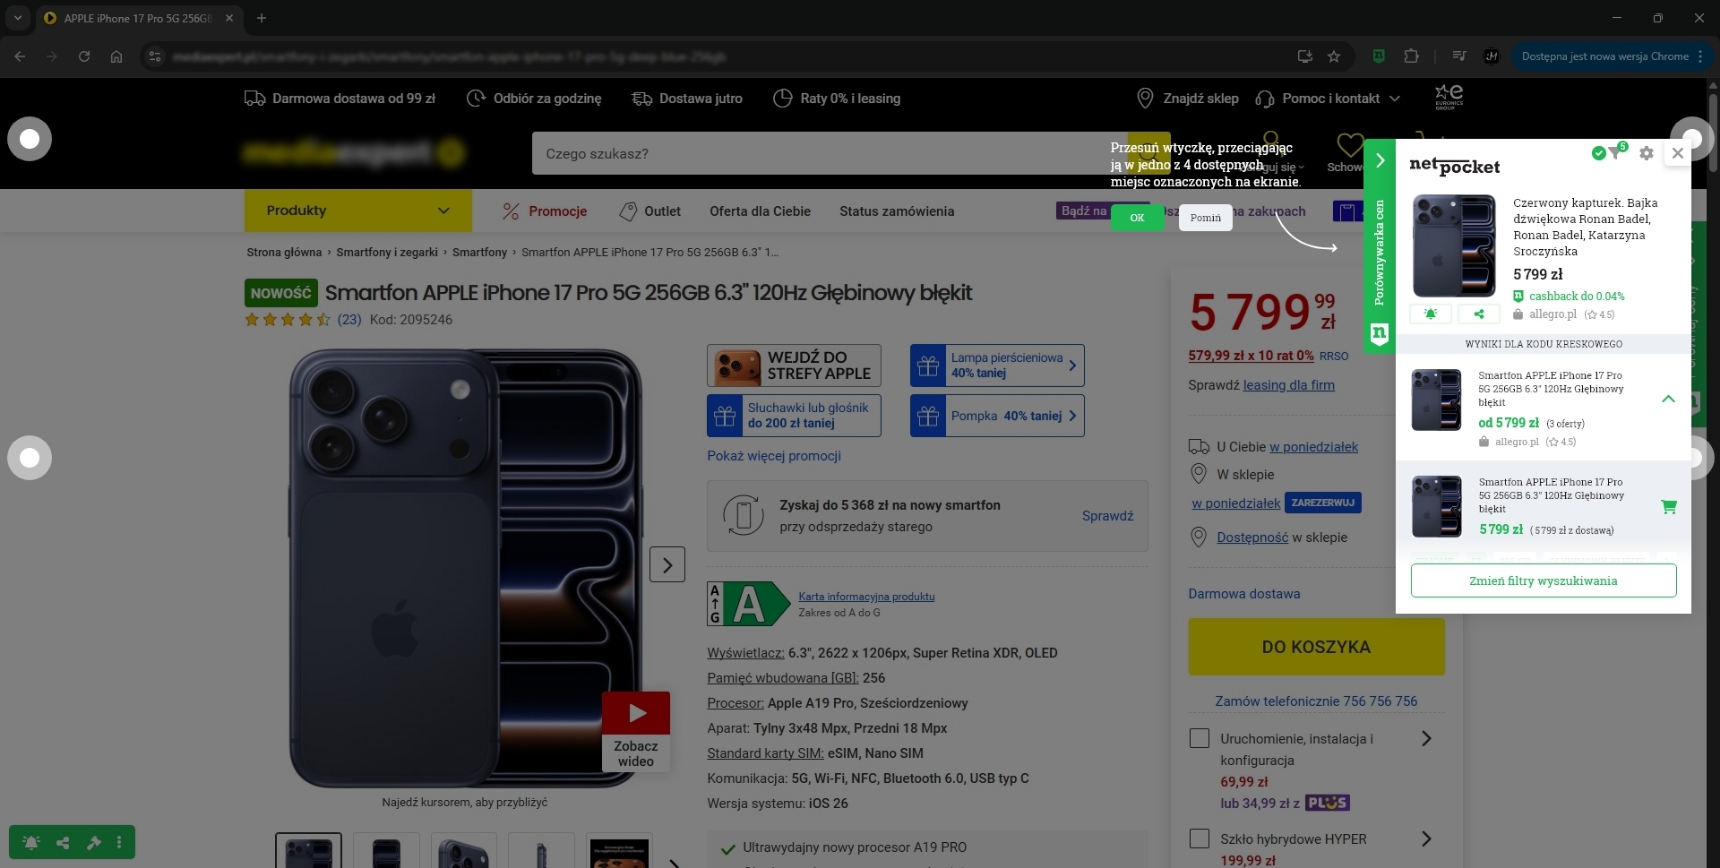Click the netpocket filter funnel icon
1720x868 pixels.
1615,153
